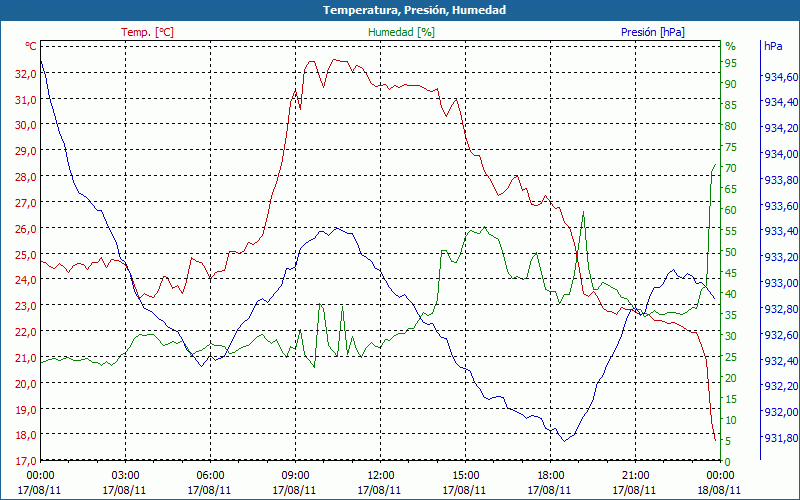Image resolution: width=800 pixels, height=500 pixels.
Task: Click the title "Temperatura, Presión, Humedad"
Action: click(x=414, y=10)
